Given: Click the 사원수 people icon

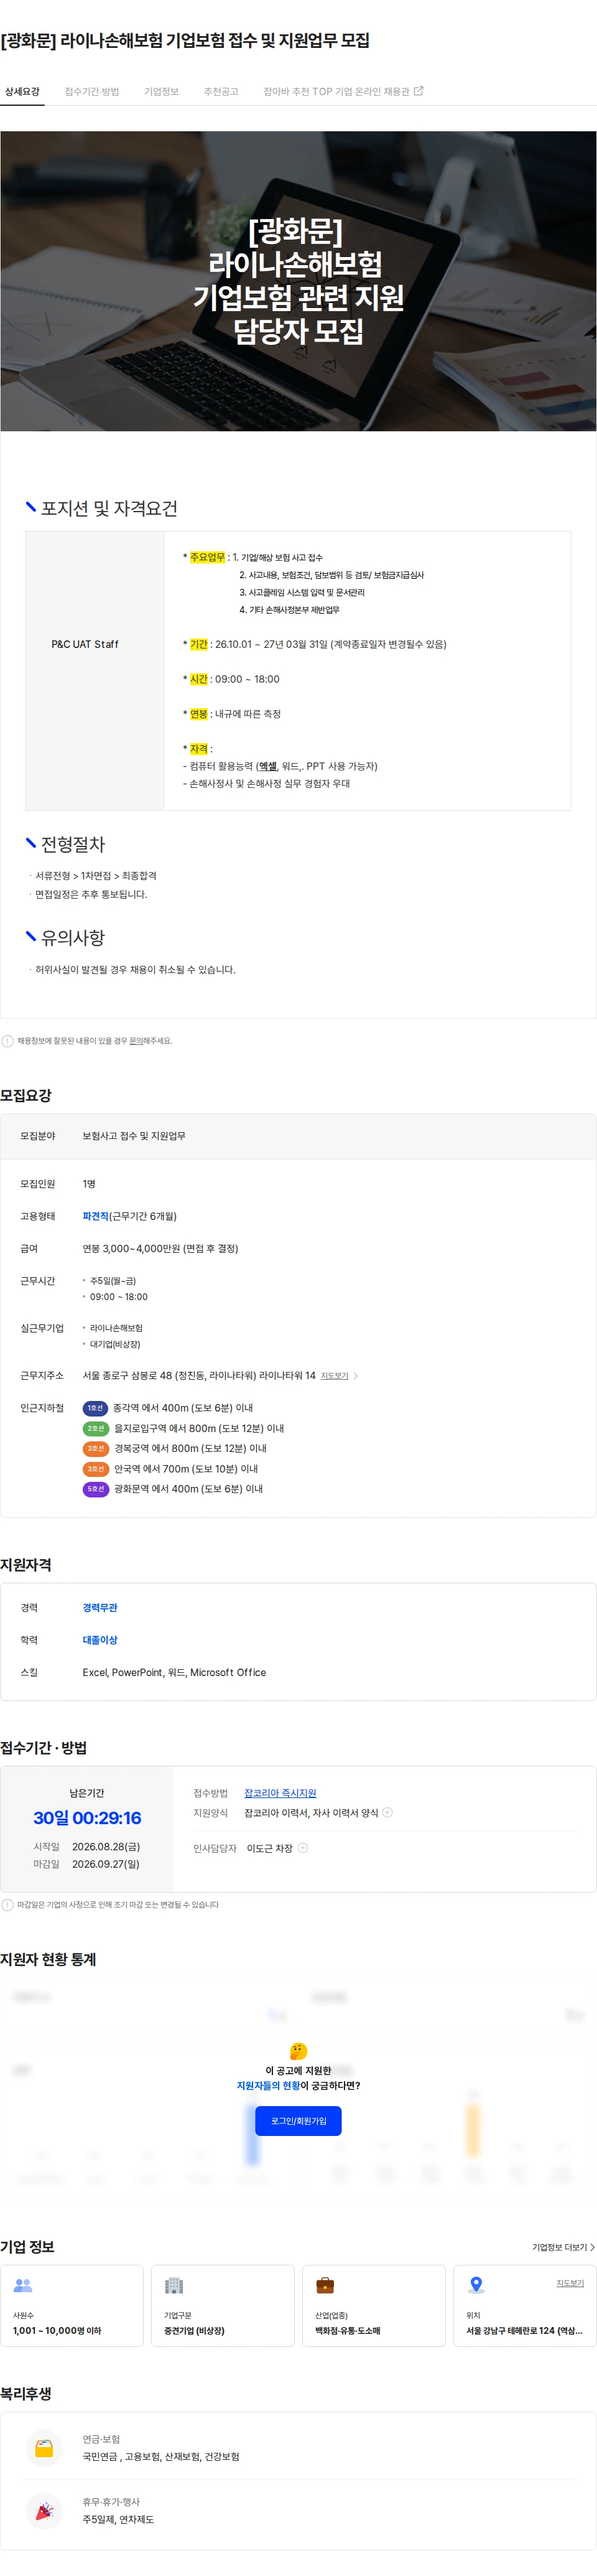Looking at the screenshot, I should coord(23,2285).
